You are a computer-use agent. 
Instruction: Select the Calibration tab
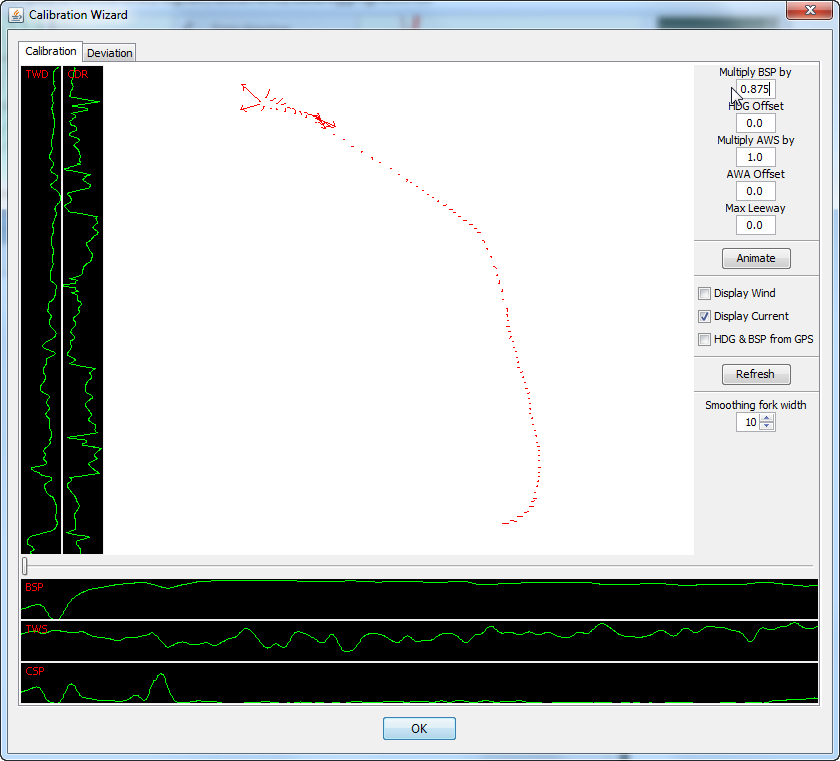point(50,51)
